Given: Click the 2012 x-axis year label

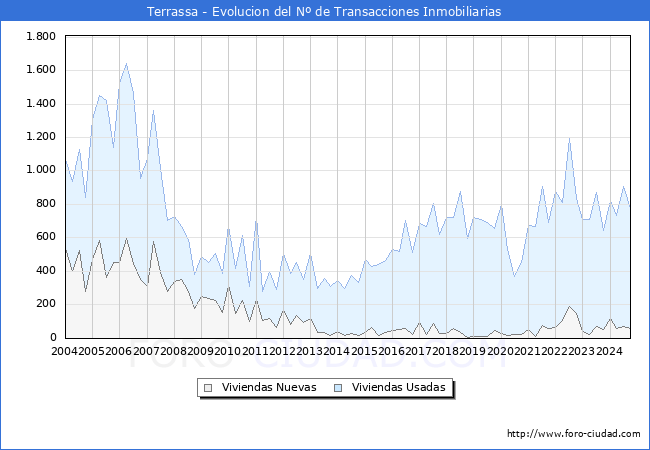Looking at the screenshot, I should pyautogui.click(x=282, y=351).
